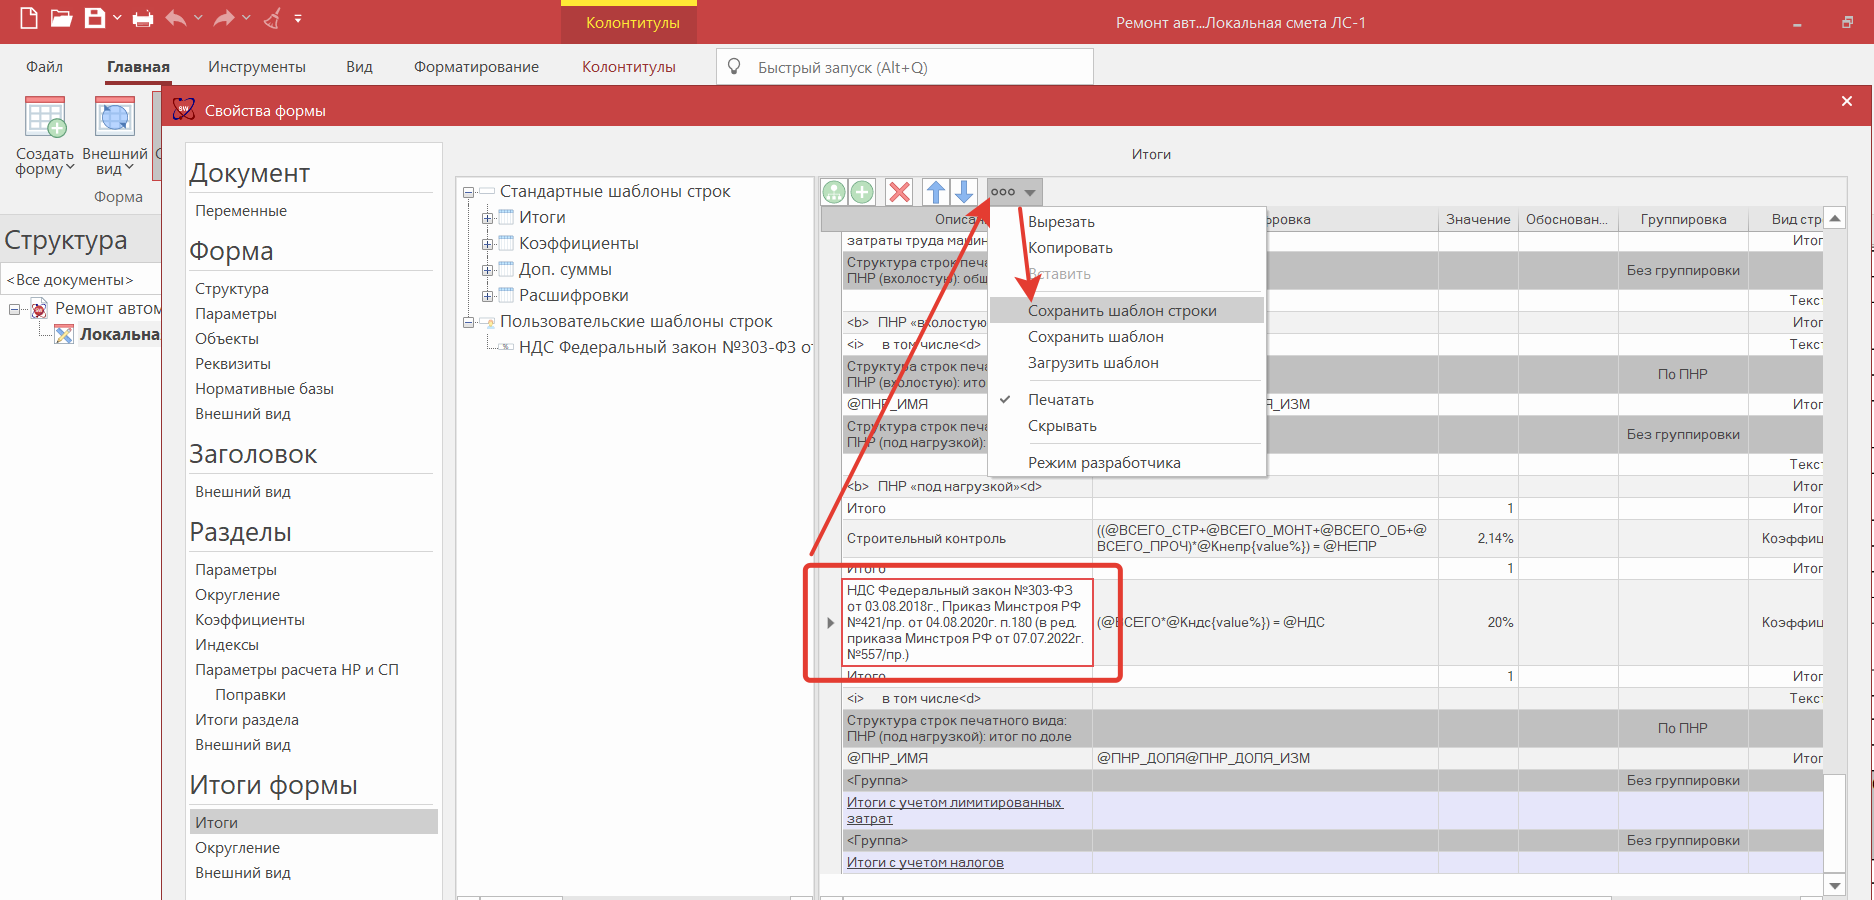Screen dimensions: 1874x900
Task: Click the Доп. суммы template folder icon
Action: tap(506, 269)
